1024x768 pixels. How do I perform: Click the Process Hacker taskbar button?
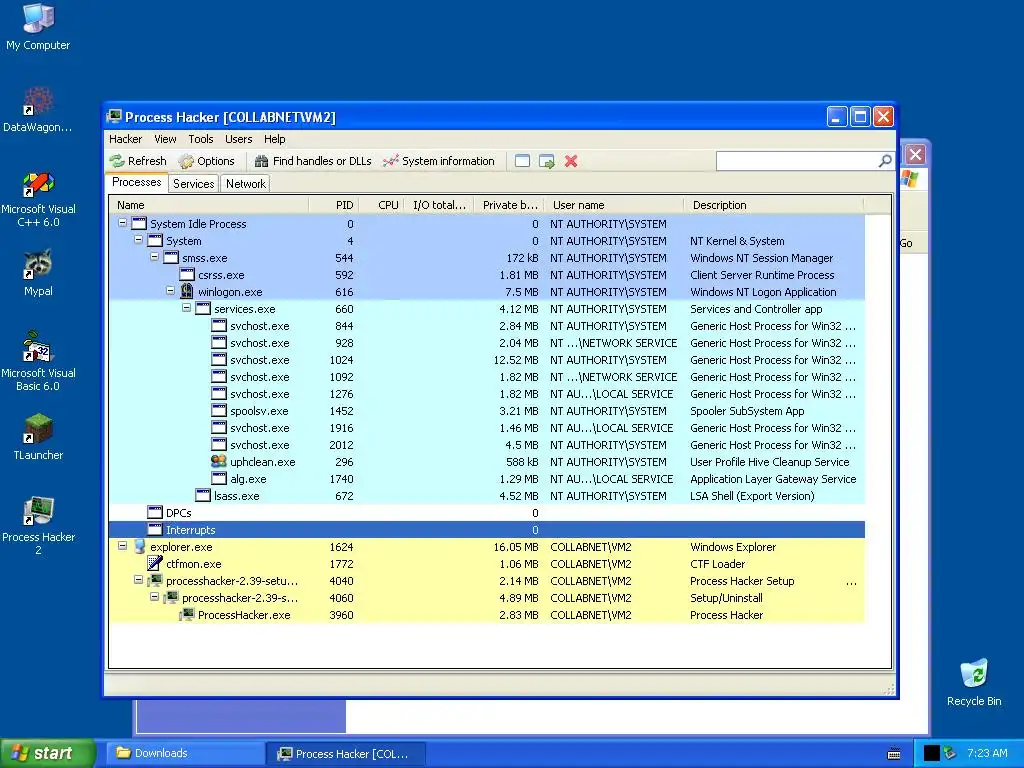click(346, 754)
